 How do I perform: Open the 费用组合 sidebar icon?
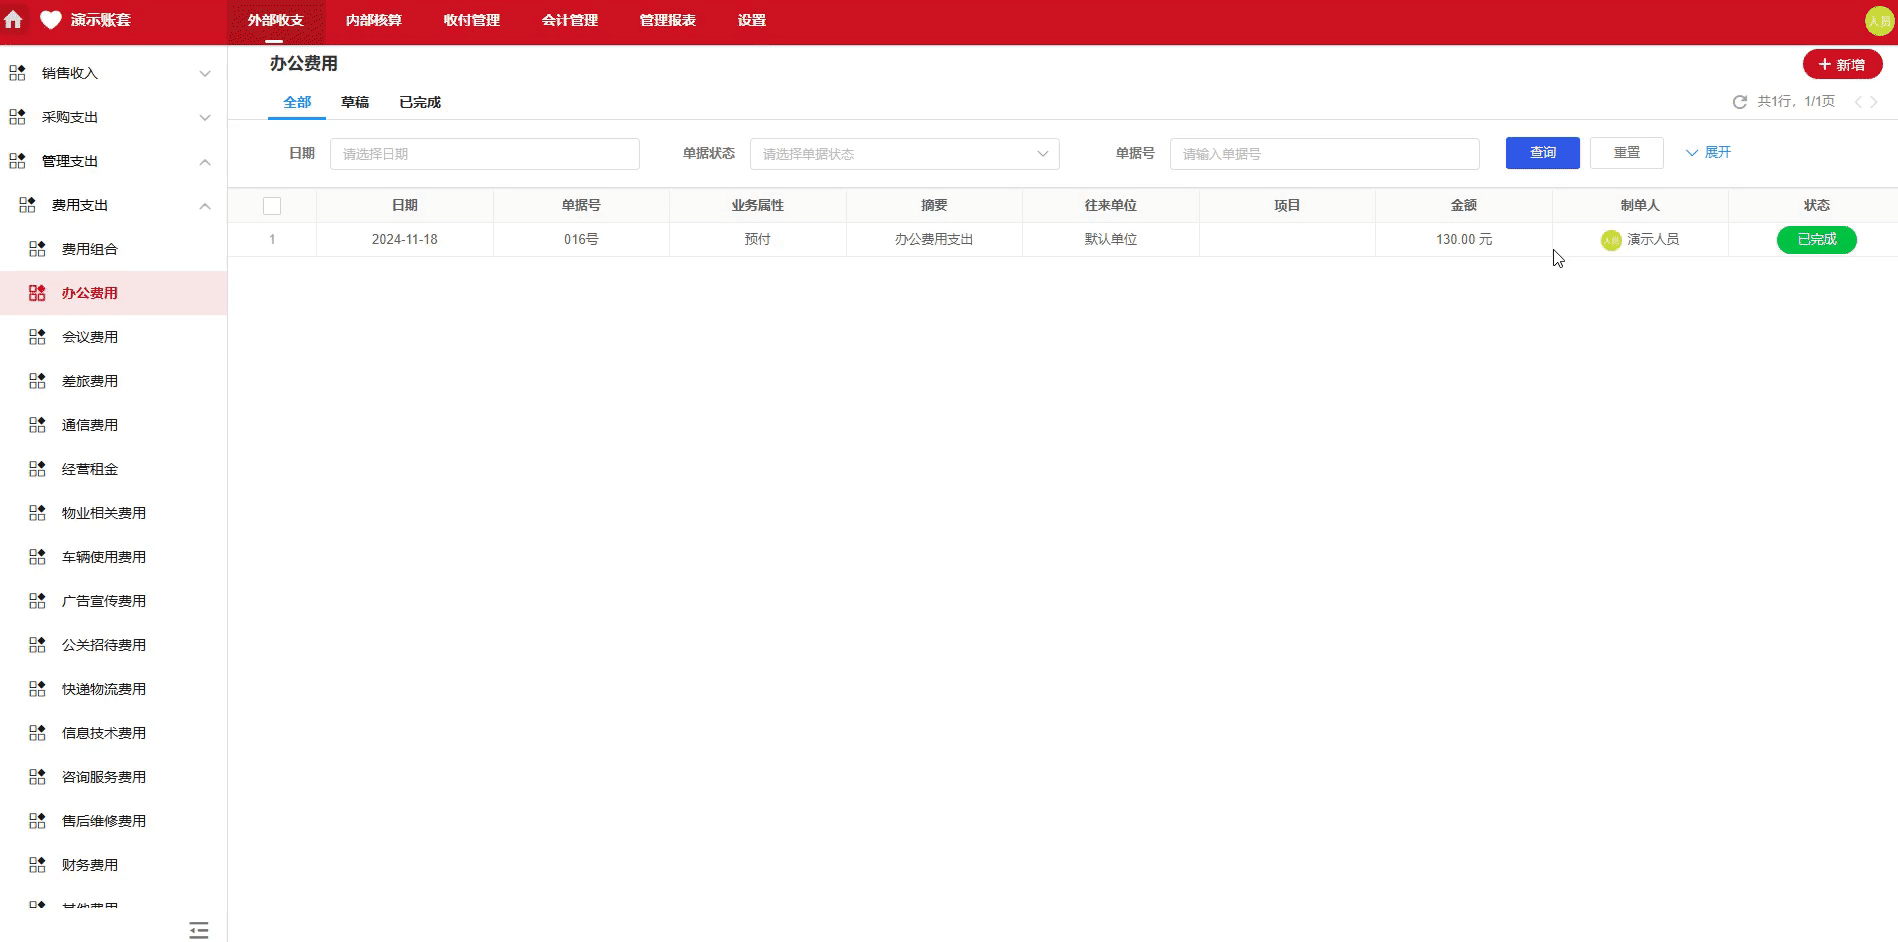coord(37,249)
